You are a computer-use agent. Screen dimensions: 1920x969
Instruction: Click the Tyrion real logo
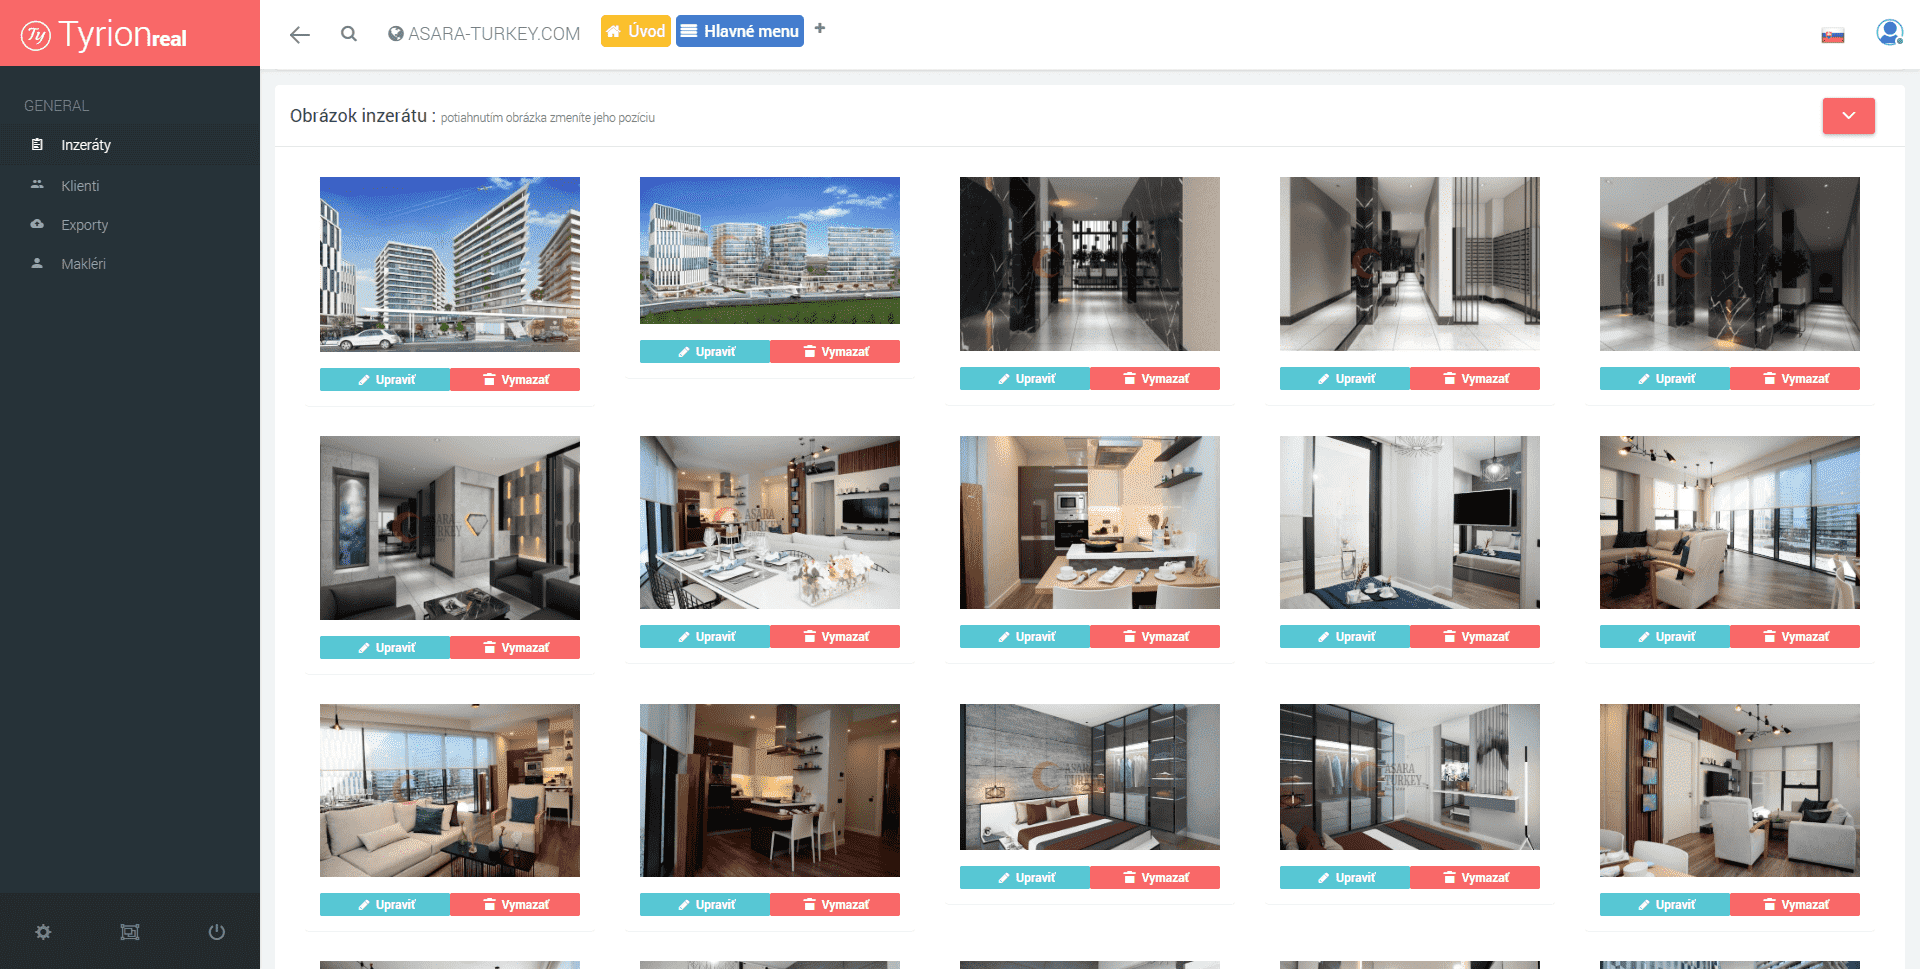106,35
